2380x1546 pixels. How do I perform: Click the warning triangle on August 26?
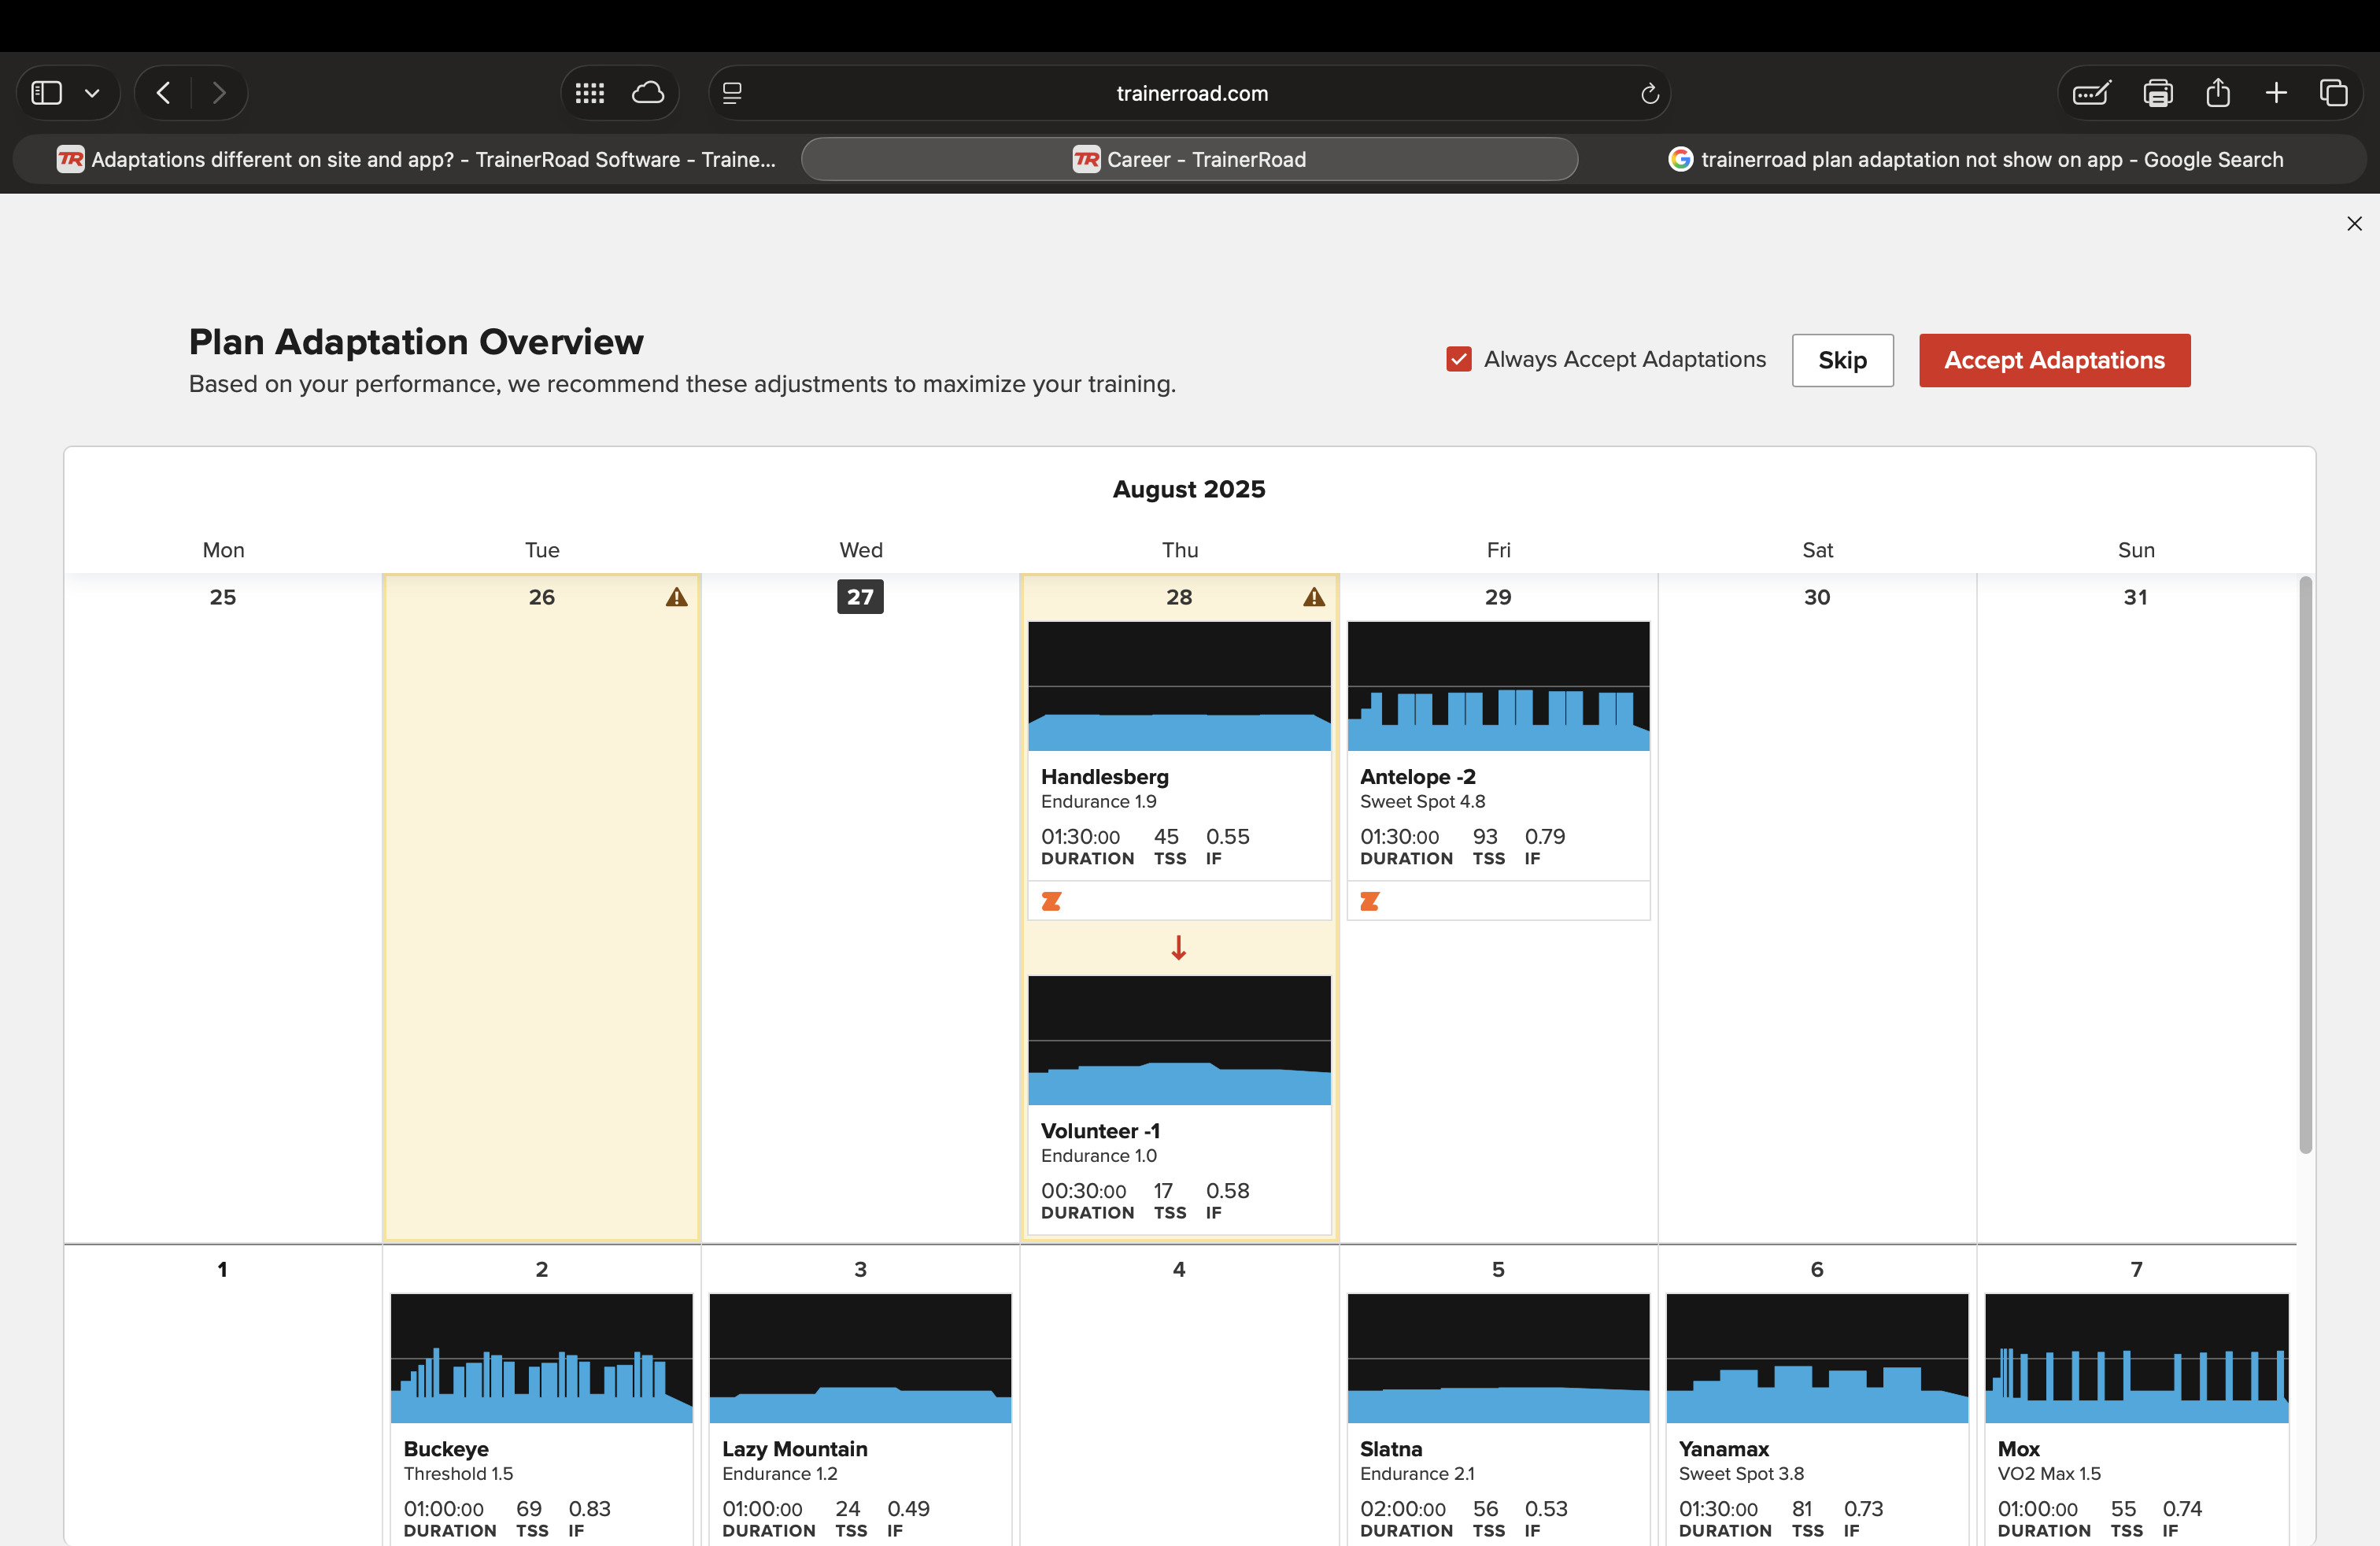pos(677,597)
